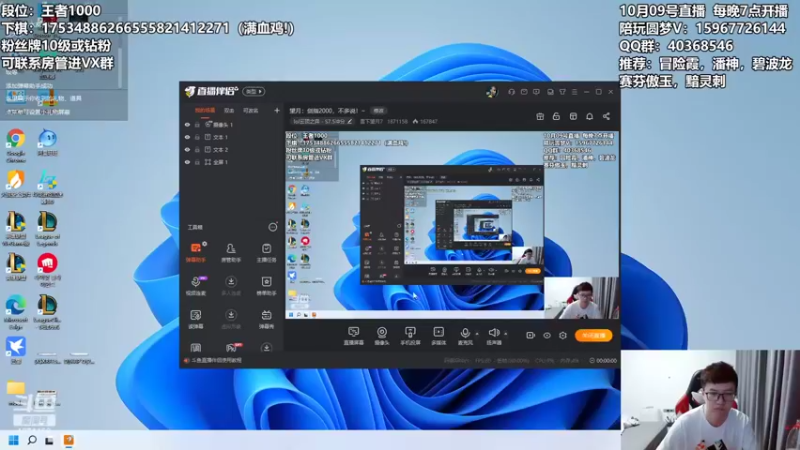Select the 文本 2 source row
Image resolution: width=800 pixels, height=450 pixels.
(231, 149)
